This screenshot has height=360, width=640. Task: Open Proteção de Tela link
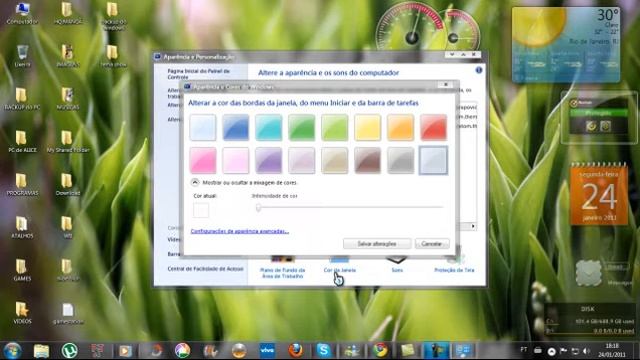pos(454,270)
